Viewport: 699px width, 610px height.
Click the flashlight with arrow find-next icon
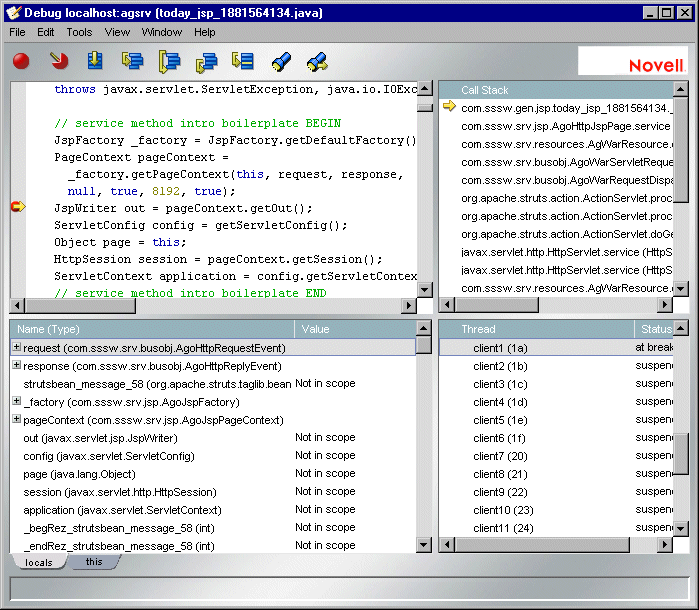[317, 62]
